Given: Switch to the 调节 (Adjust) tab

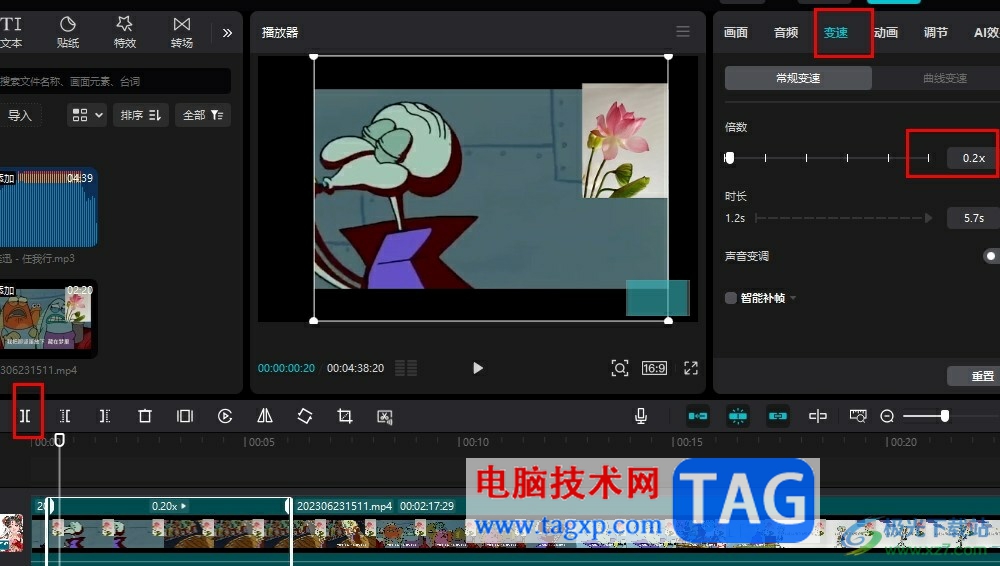Looking at the screenshot, I should tap(936, 33).
